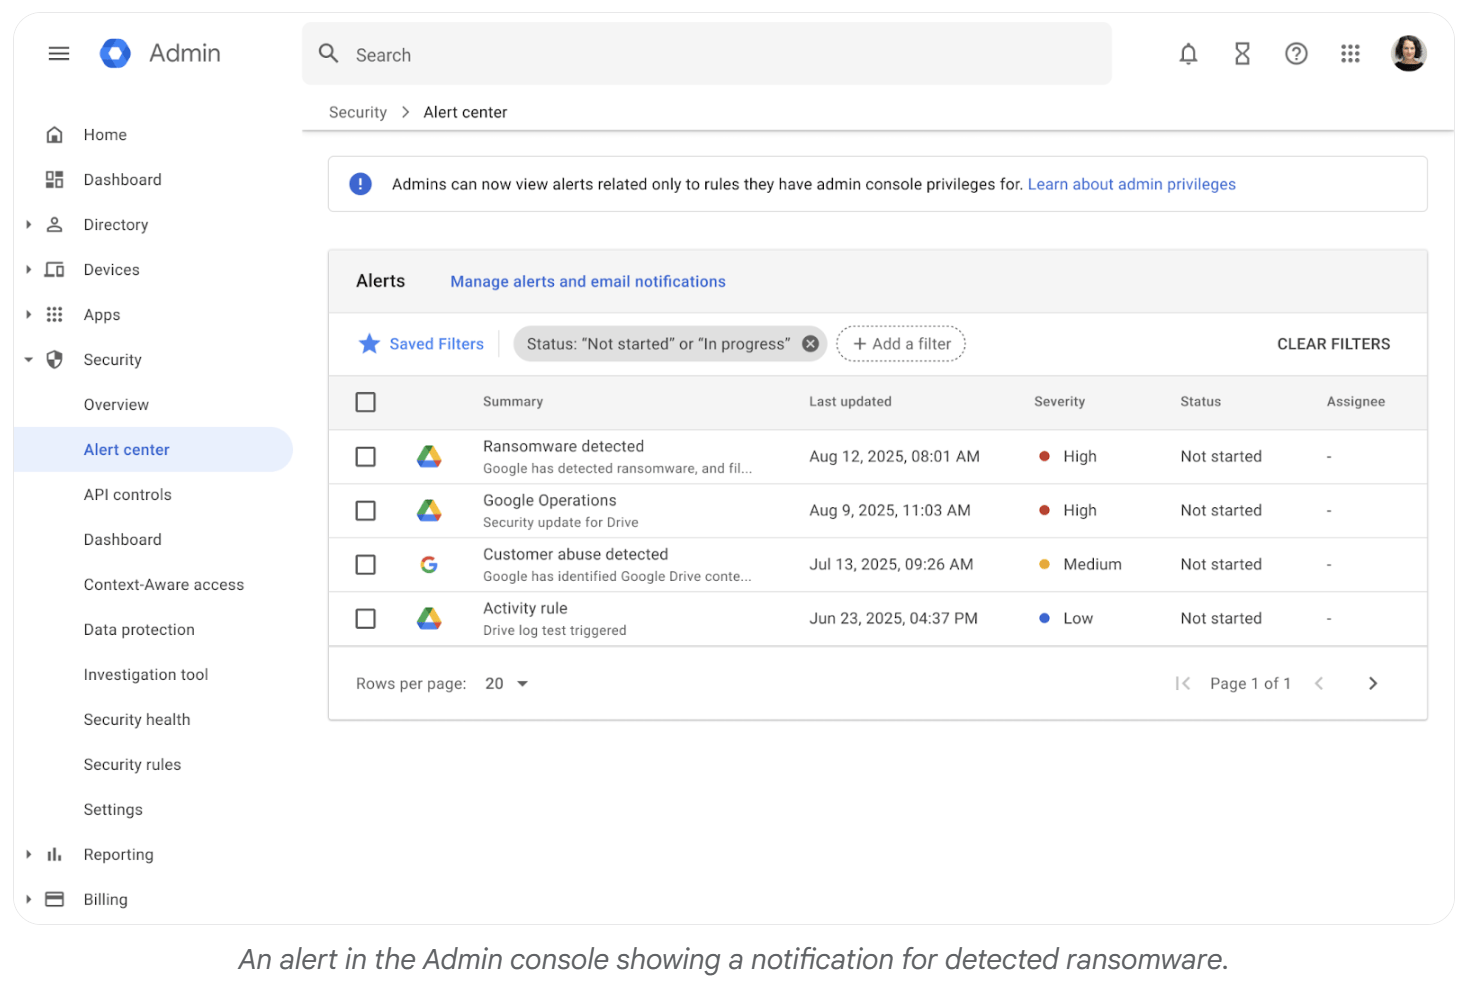1470x991 pixels.
Task: Open the Rows per page dropdown
Action: (506, 684)
